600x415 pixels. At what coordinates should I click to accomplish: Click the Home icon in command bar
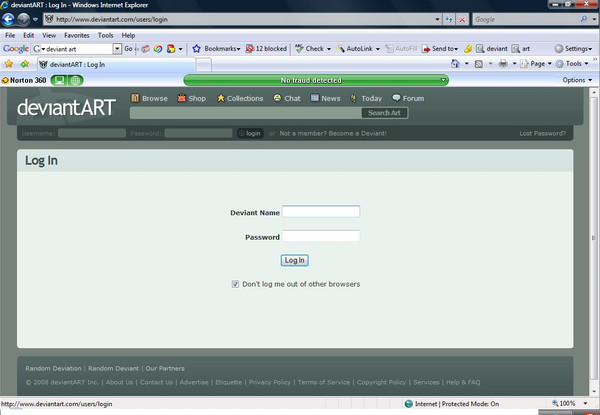click(455, 63)
